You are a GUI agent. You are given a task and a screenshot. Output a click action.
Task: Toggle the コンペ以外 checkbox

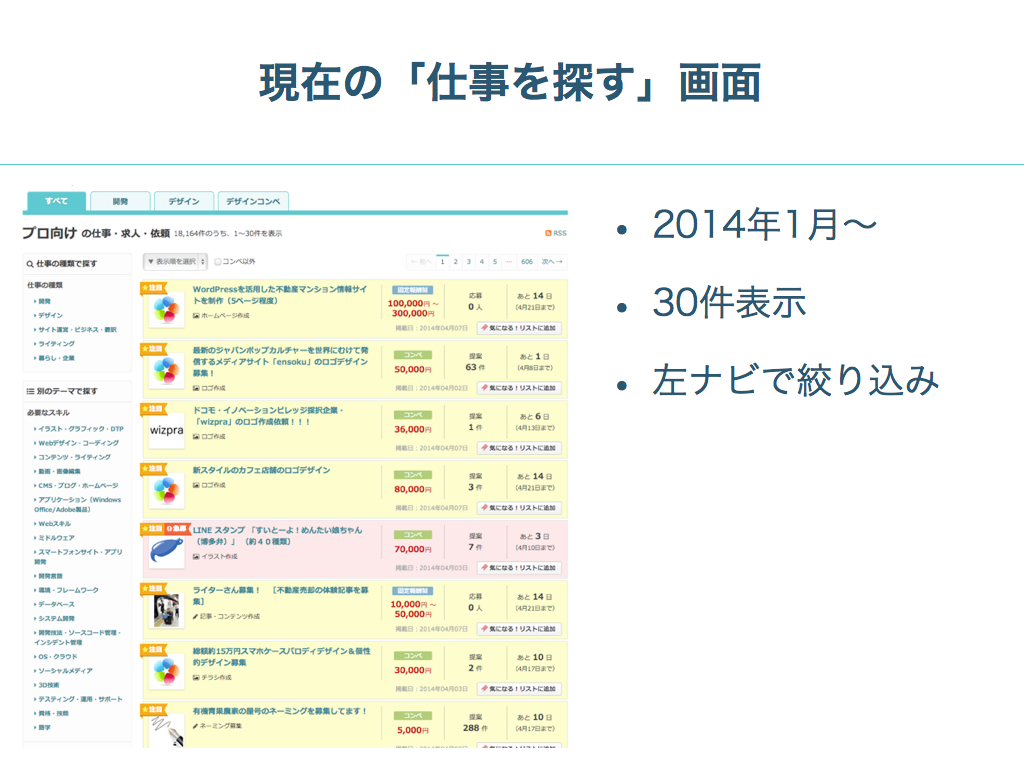(x=218, y=262)
